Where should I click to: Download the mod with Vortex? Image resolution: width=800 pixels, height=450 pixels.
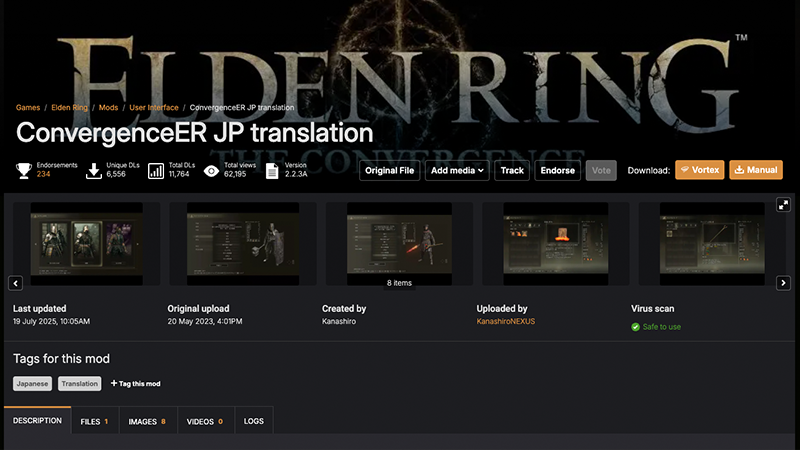click(699, 170)
